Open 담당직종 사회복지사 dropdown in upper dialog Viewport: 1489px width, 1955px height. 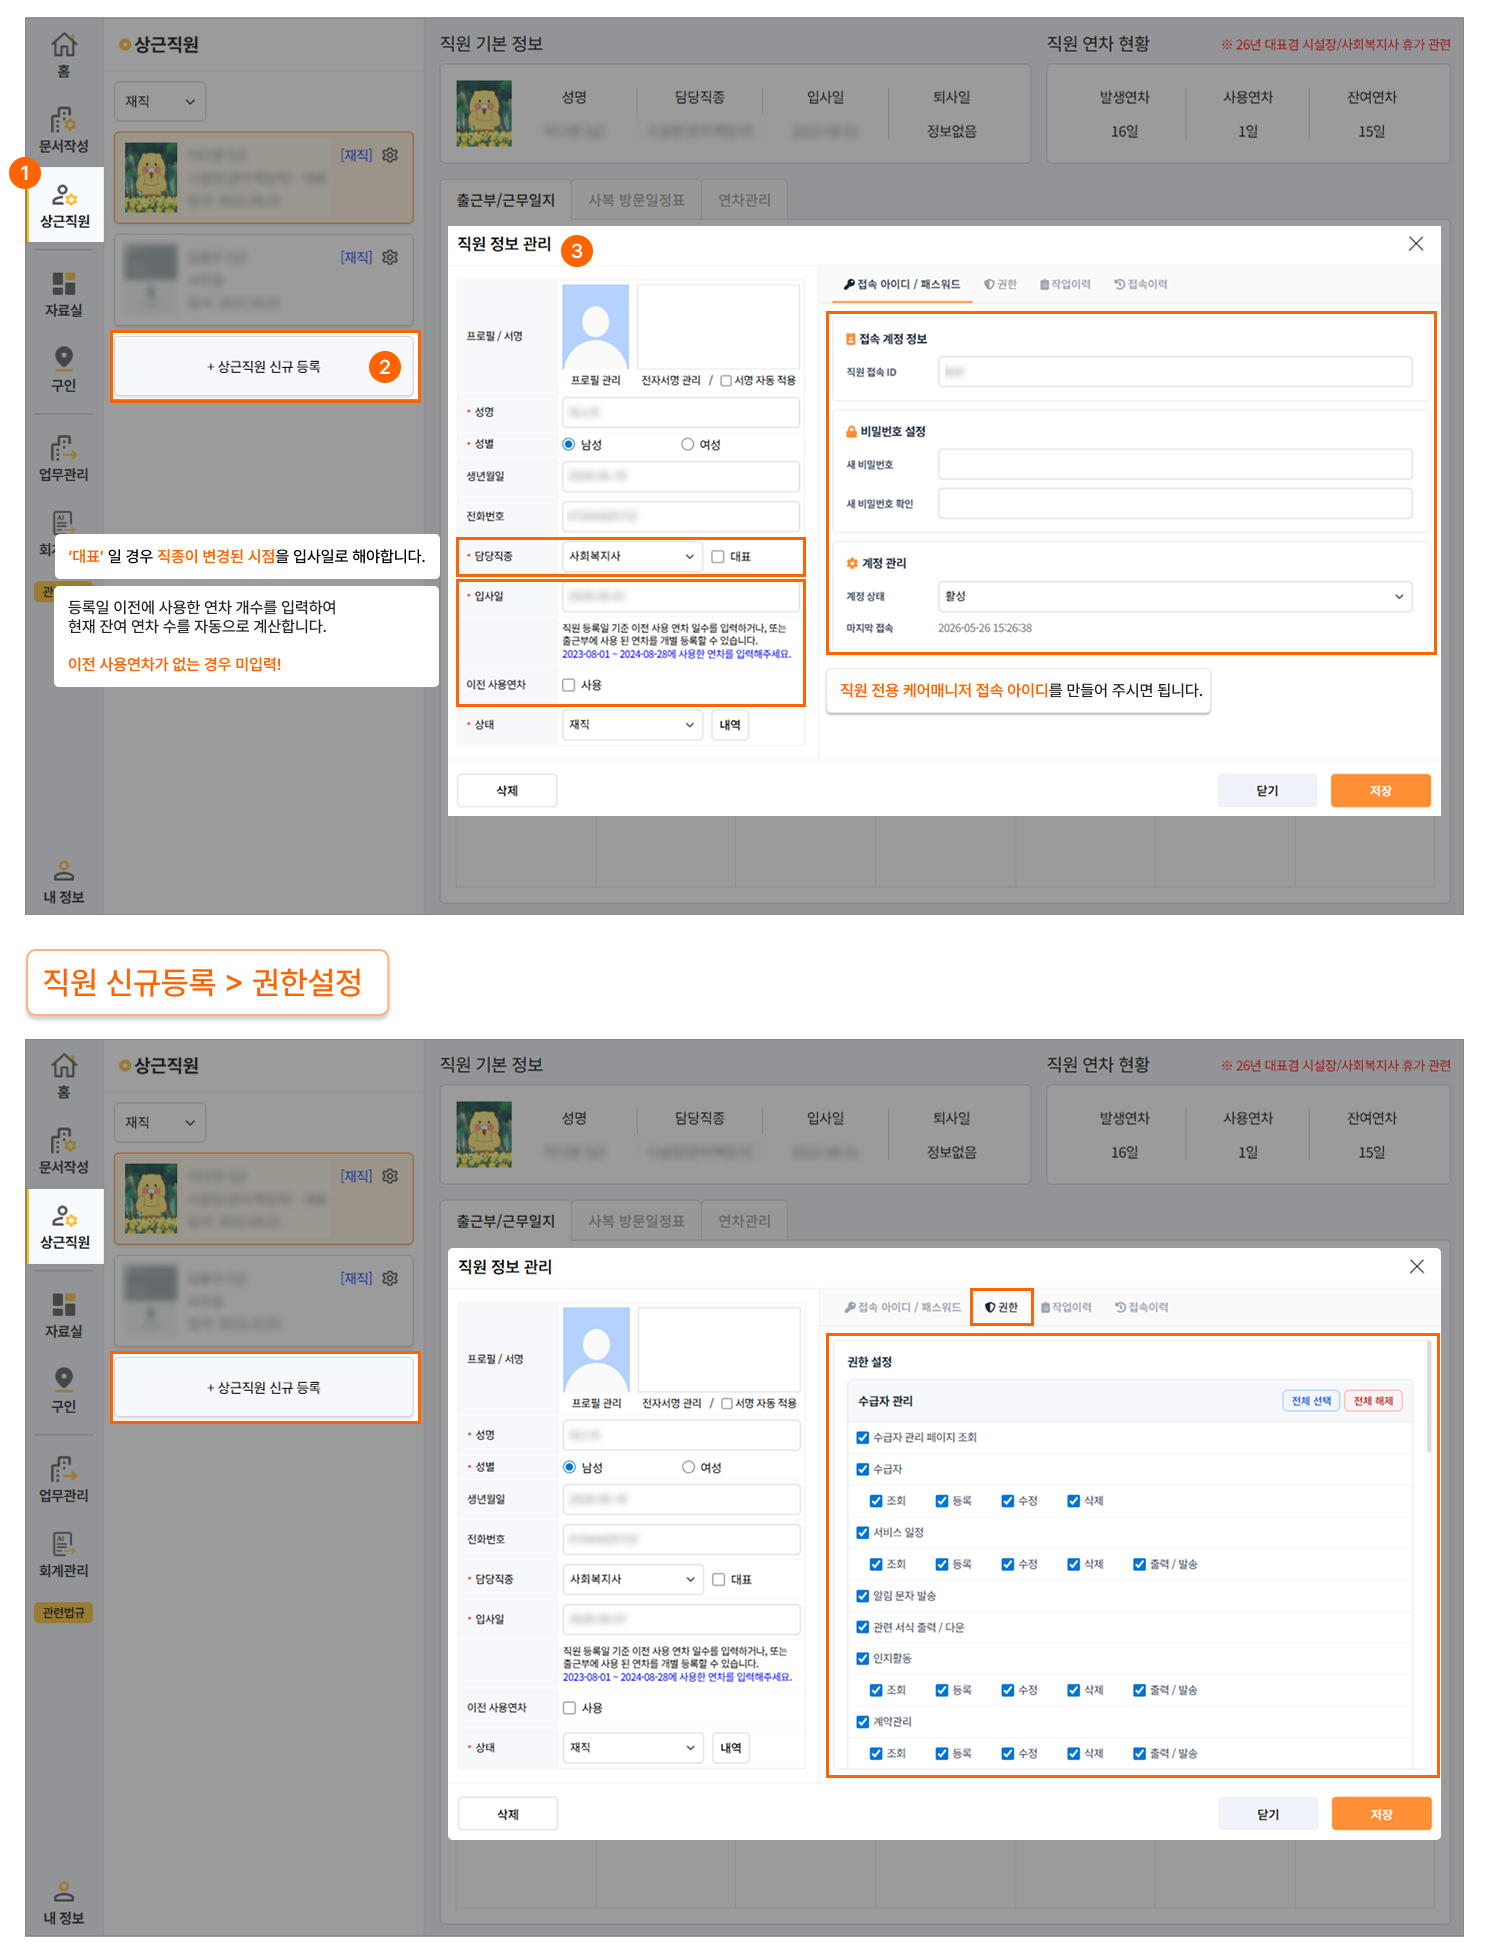632,556
